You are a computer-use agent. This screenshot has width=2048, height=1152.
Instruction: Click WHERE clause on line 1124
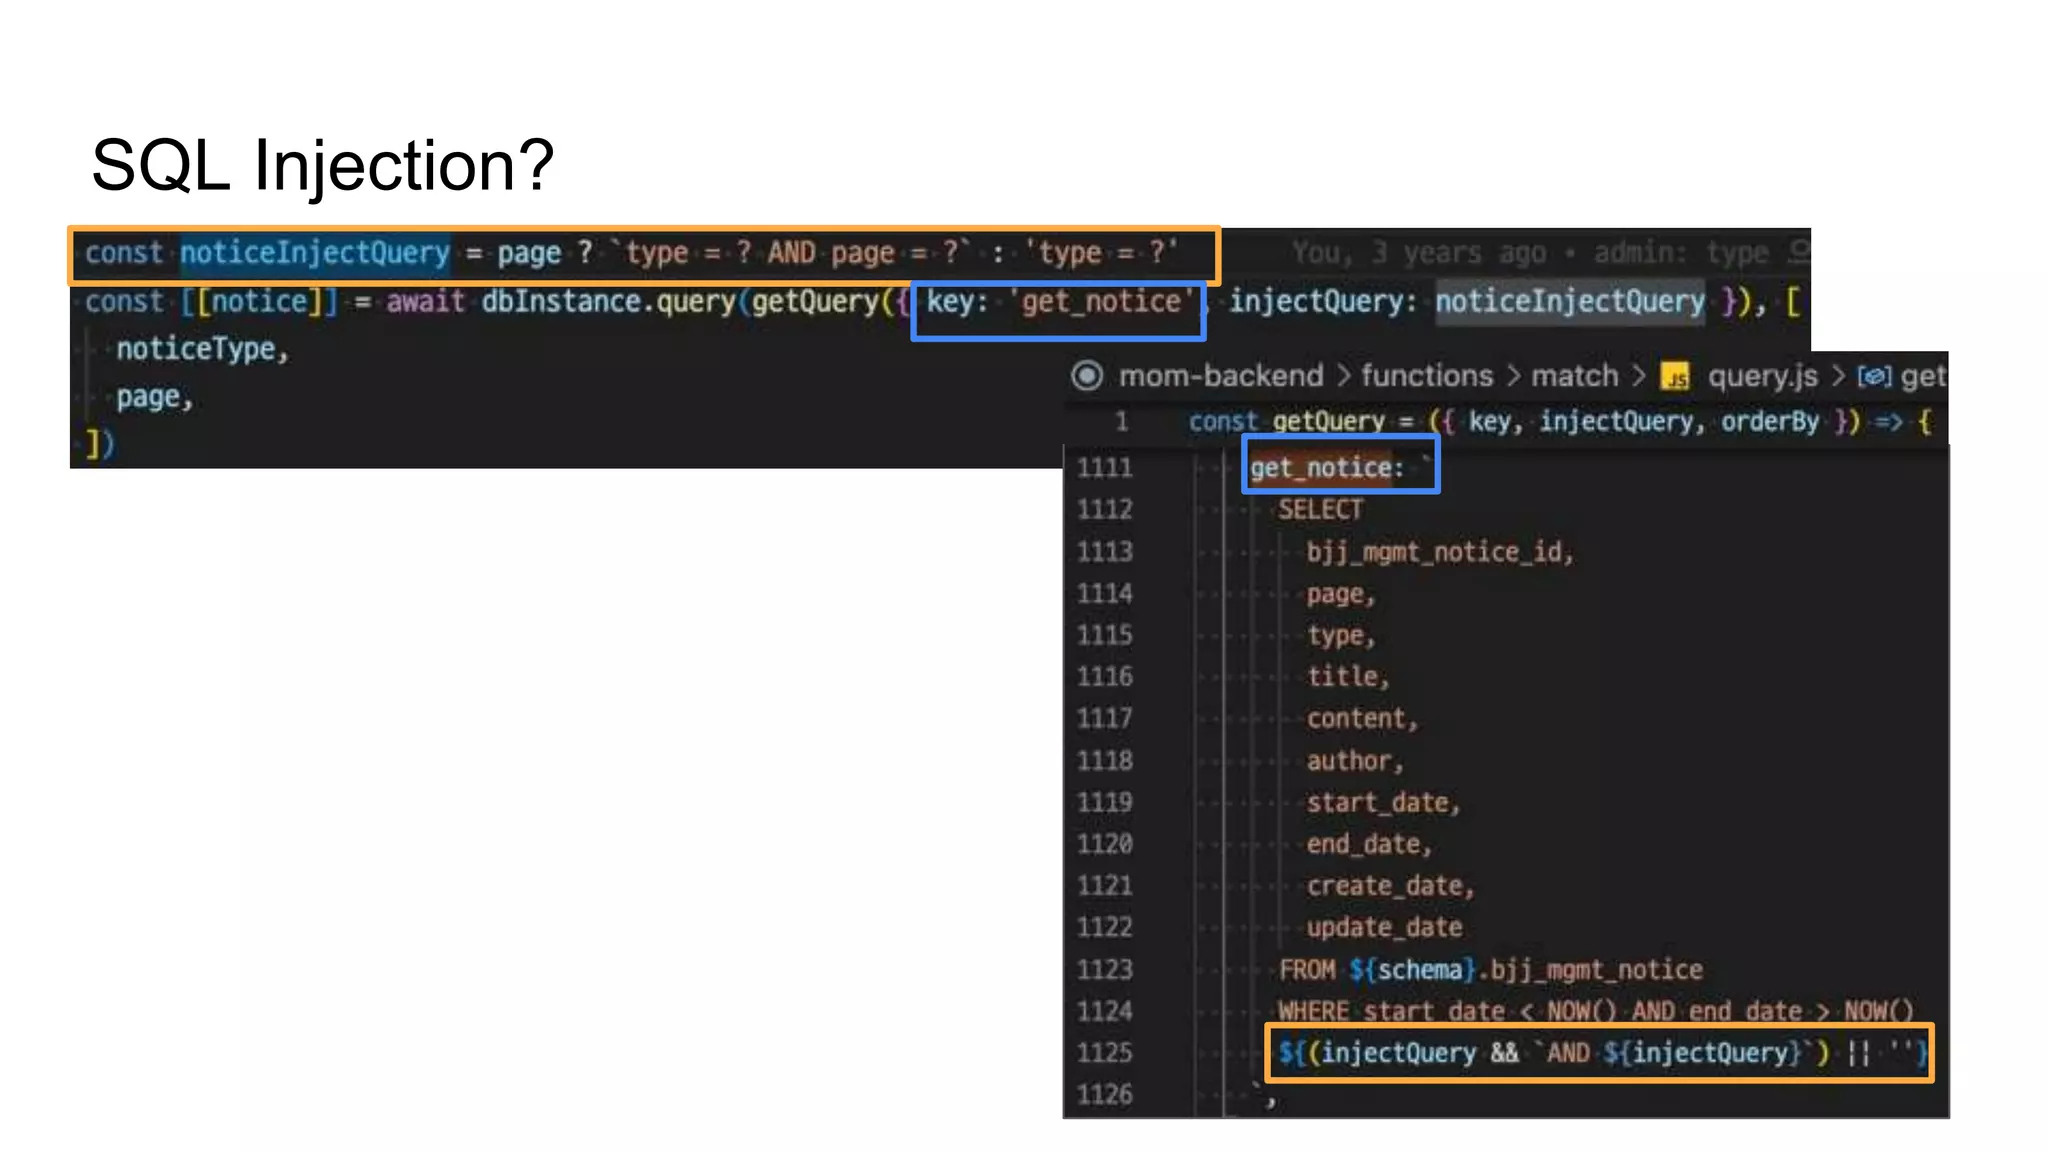[x=1596, y=1012]
